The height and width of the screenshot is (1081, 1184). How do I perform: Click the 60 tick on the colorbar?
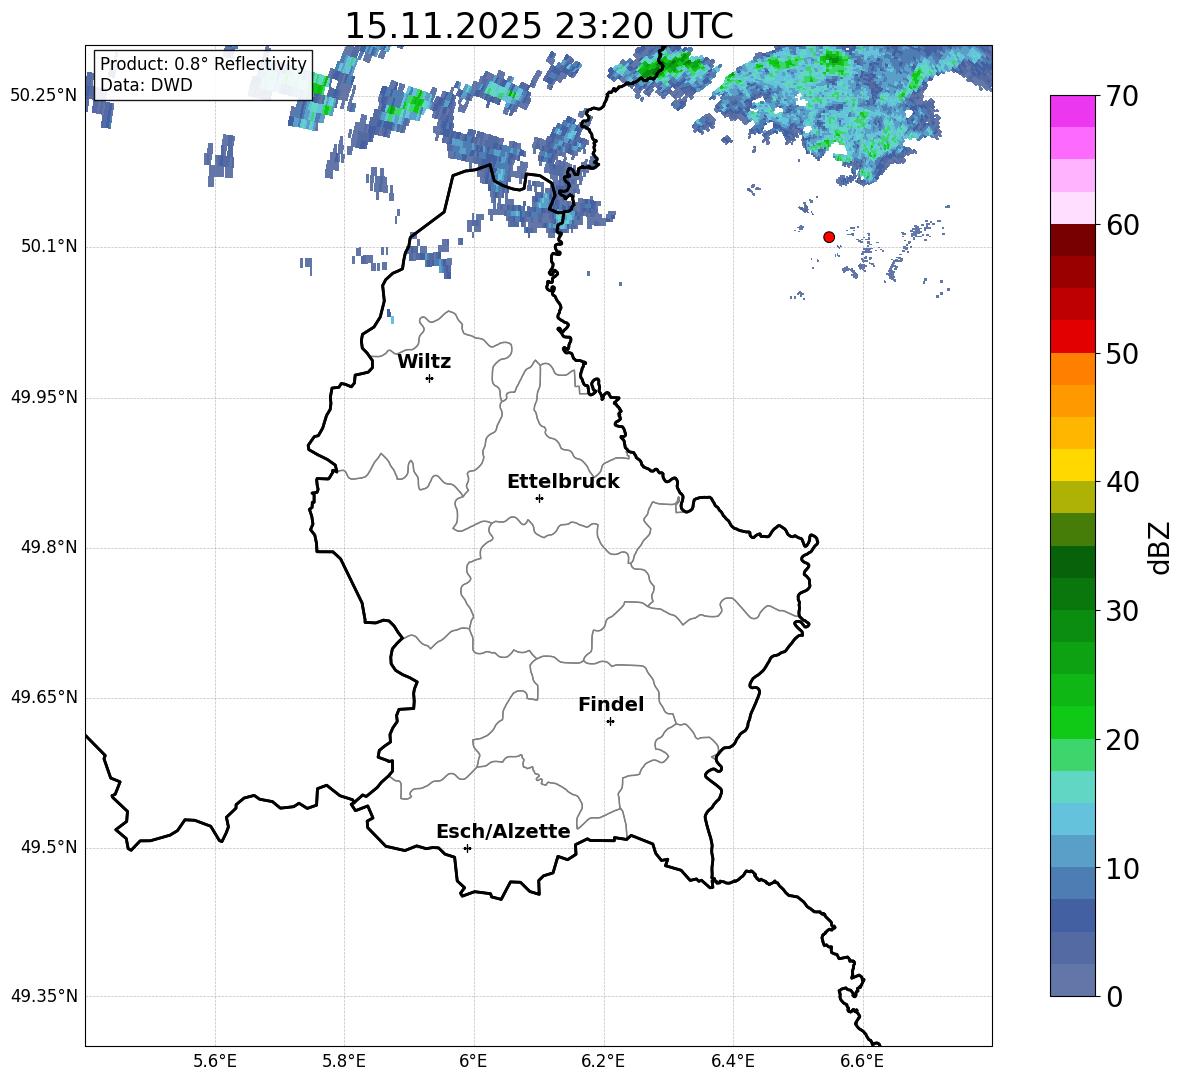click(x=1121, y=224)
